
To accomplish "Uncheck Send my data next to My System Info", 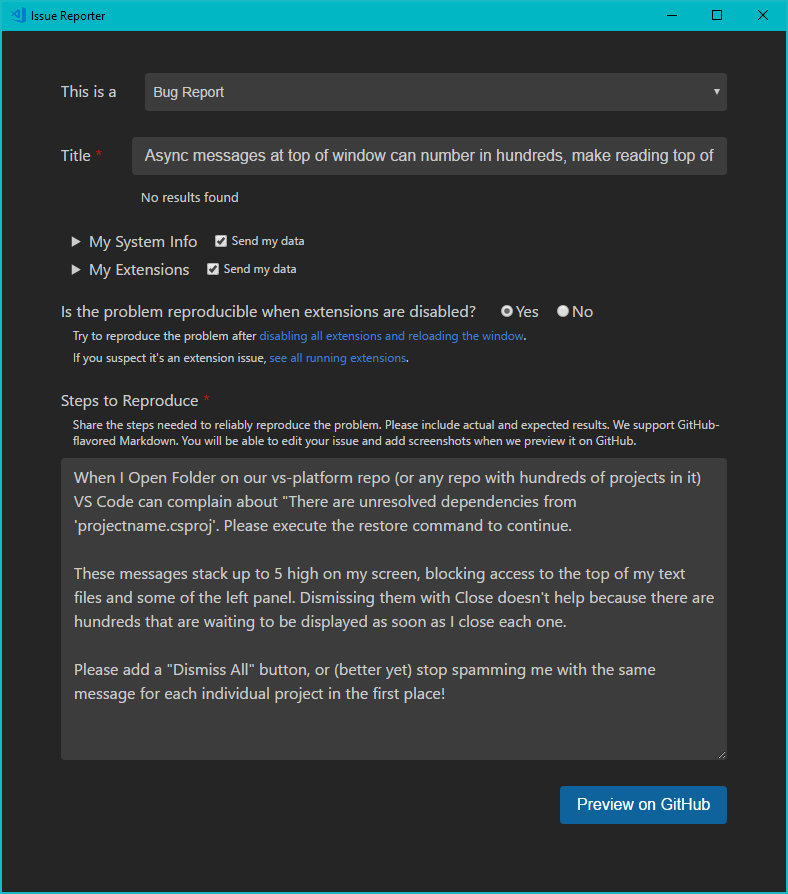I will point(220,240).
